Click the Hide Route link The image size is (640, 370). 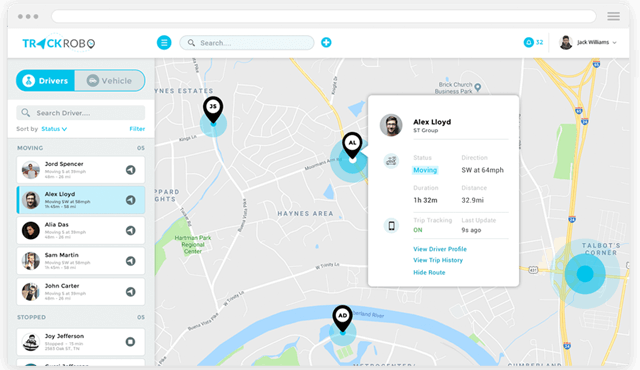coord(429,273)
